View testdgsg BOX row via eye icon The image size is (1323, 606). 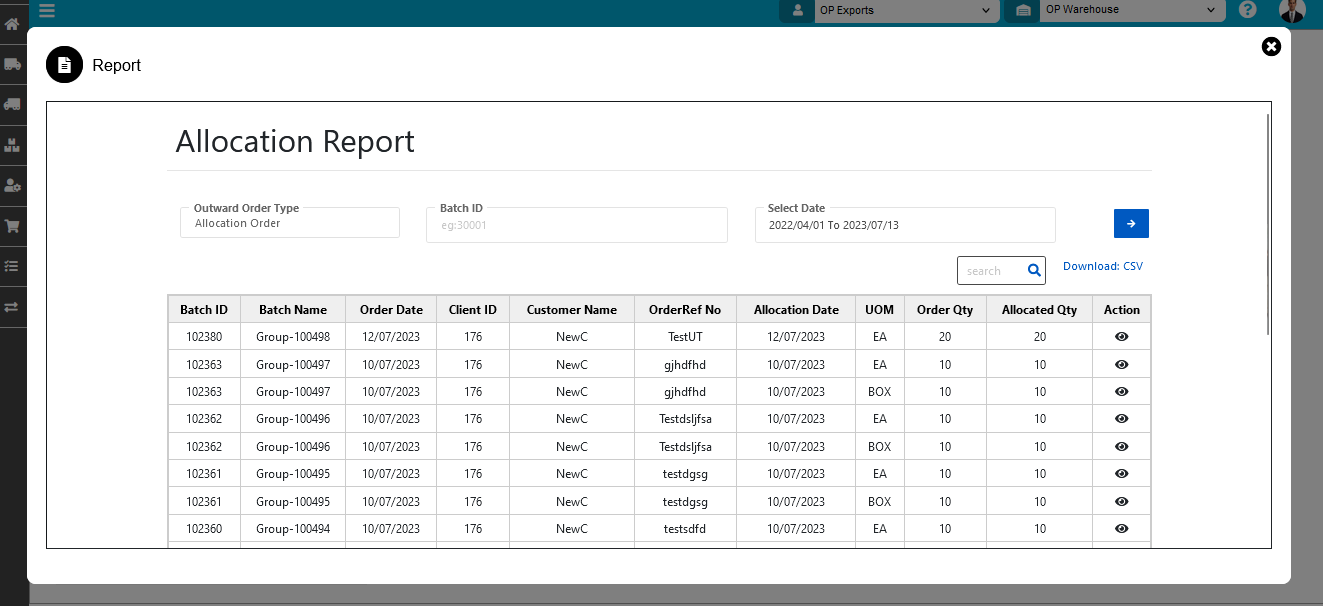1121,502
